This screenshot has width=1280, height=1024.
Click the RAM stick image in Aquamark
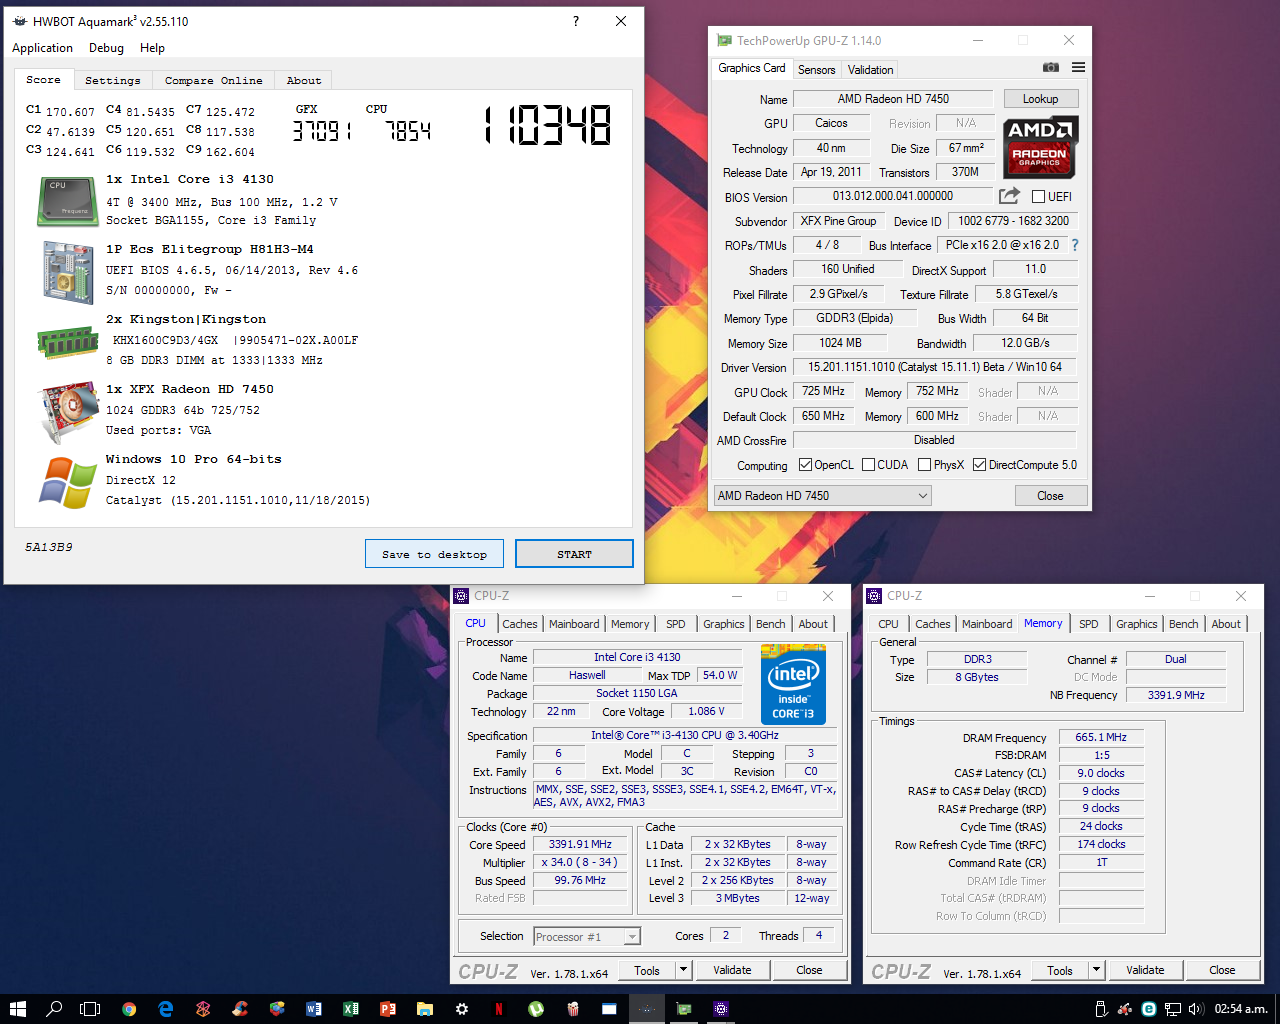(x=68, y=343)
